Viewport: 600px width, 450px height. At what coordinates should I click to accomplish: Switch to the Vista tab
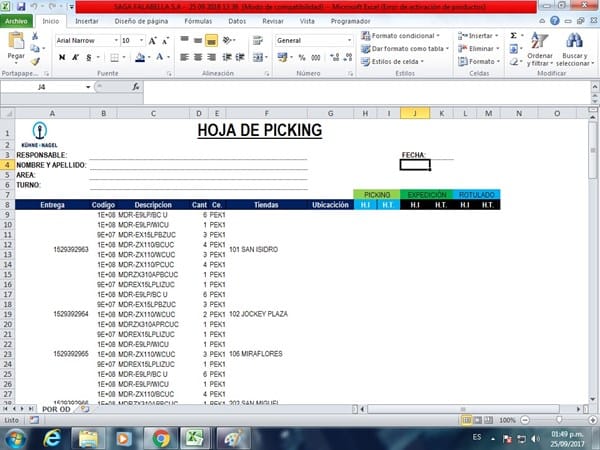(307, 21)
